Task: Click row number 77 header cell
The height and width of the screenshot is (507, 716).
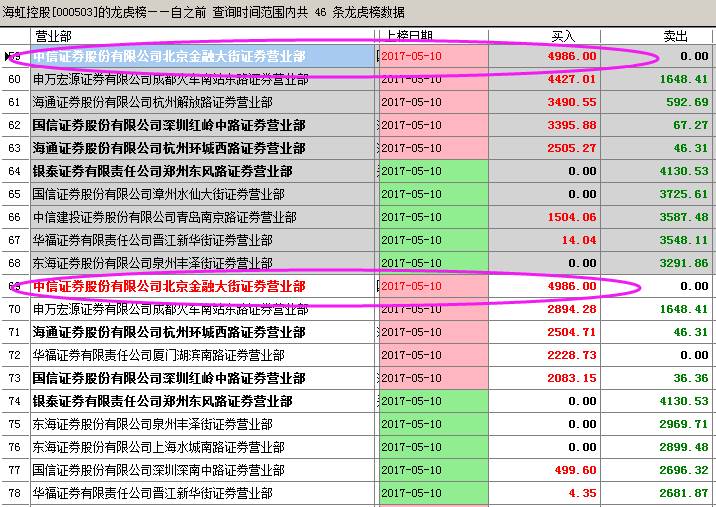Action: click(x=15, y=470)
